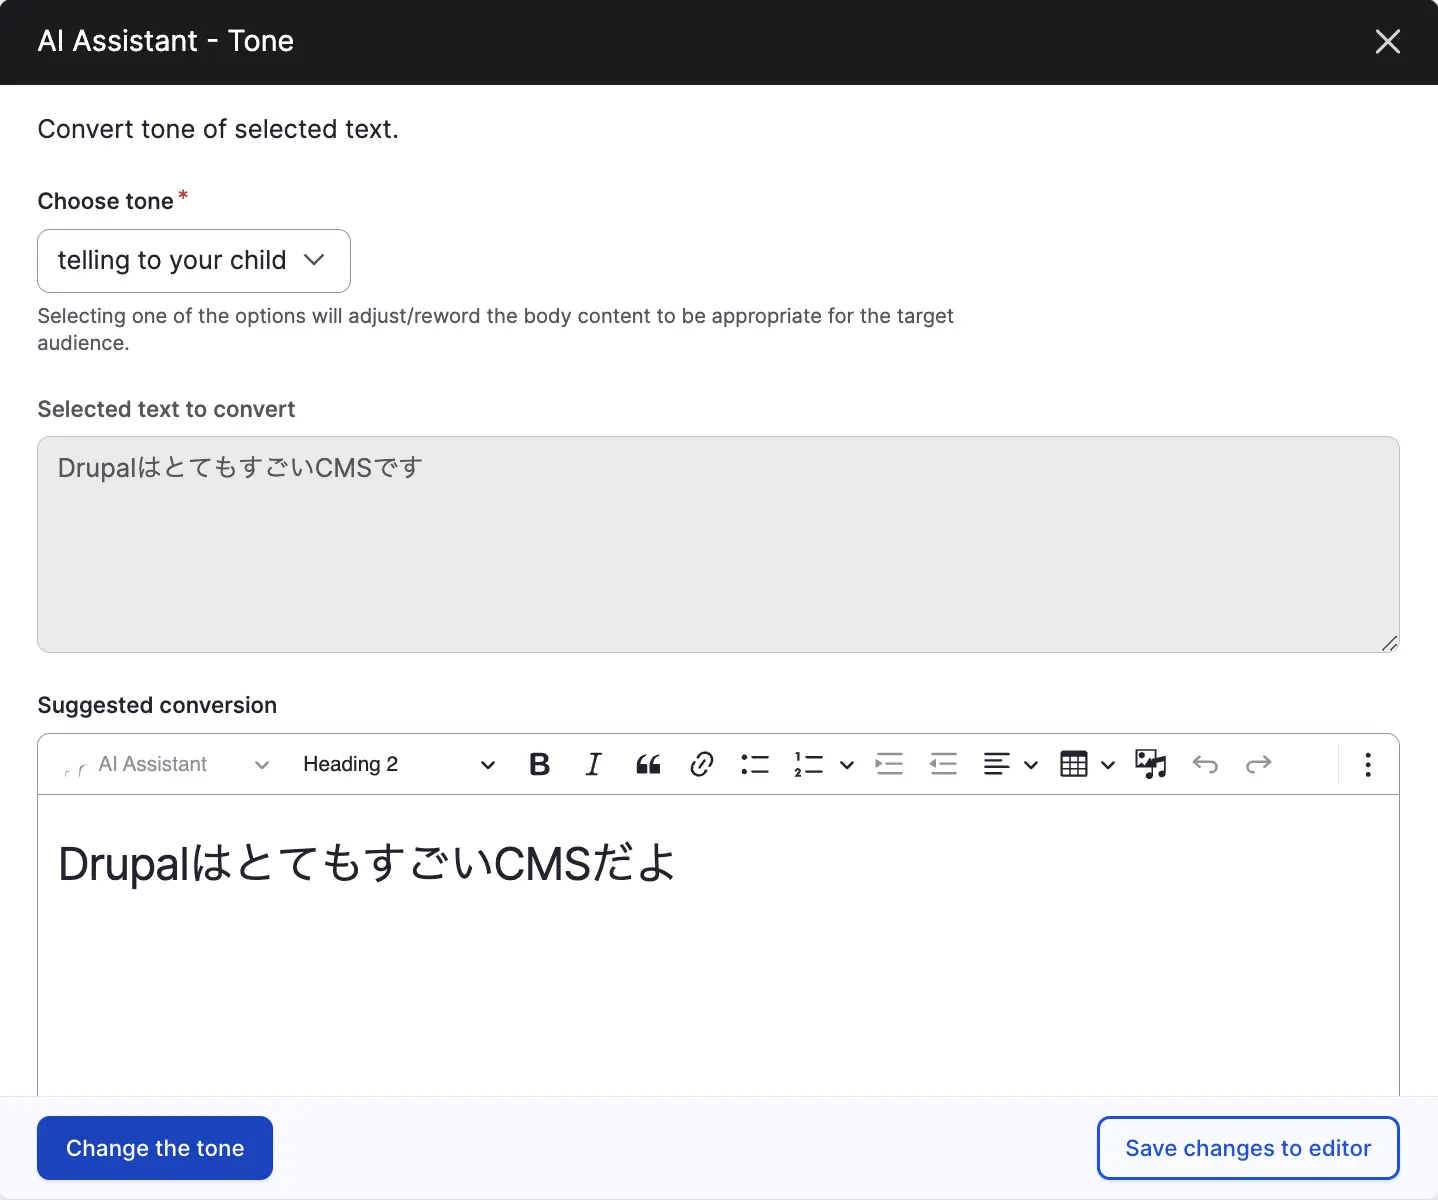Open the text alignment dropdown
The image size is (1438, 1200).
[1010, 765]
